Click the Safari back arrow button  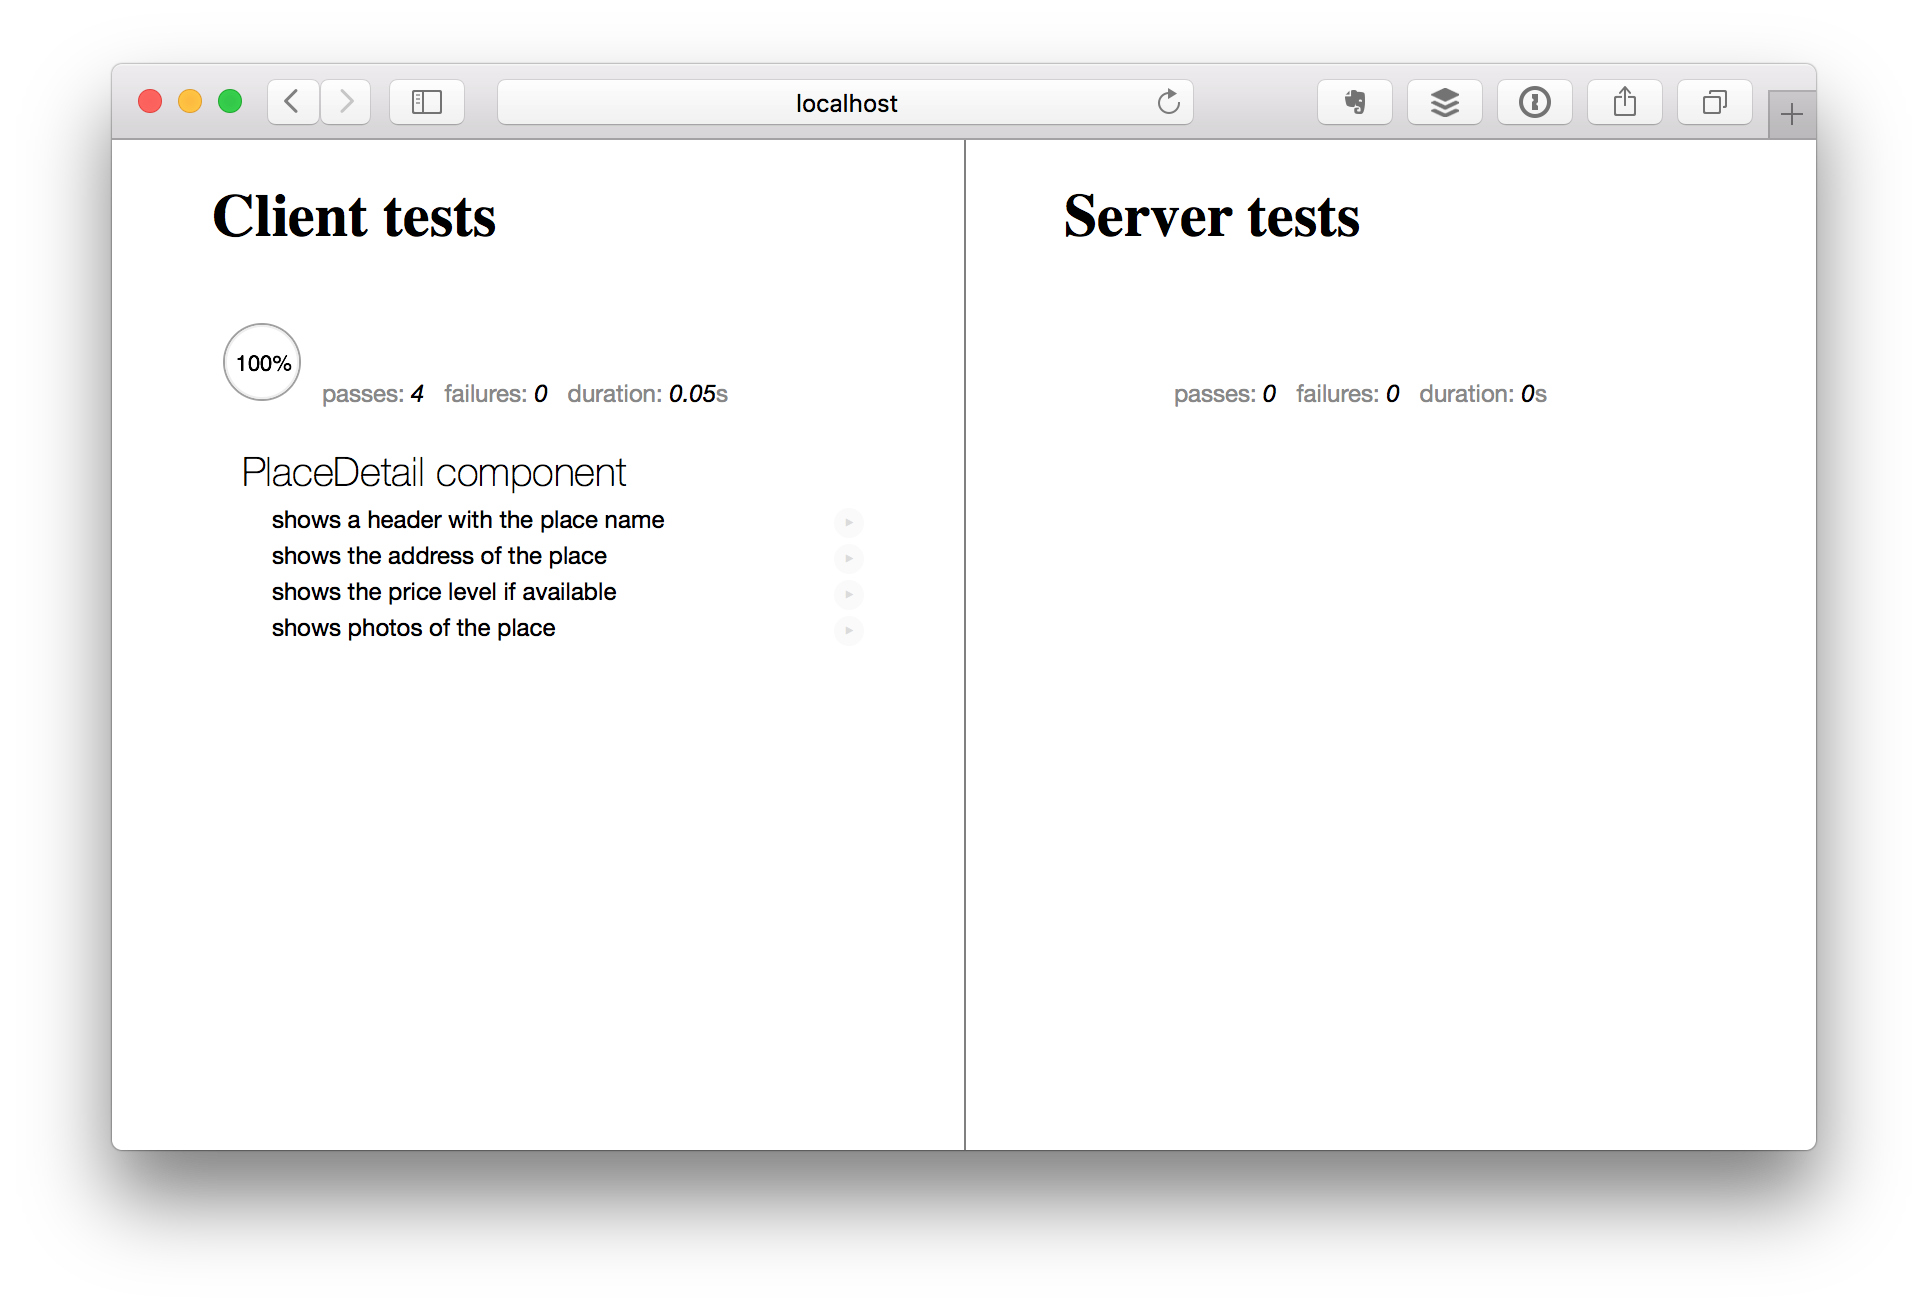click(x=292, y=102)
